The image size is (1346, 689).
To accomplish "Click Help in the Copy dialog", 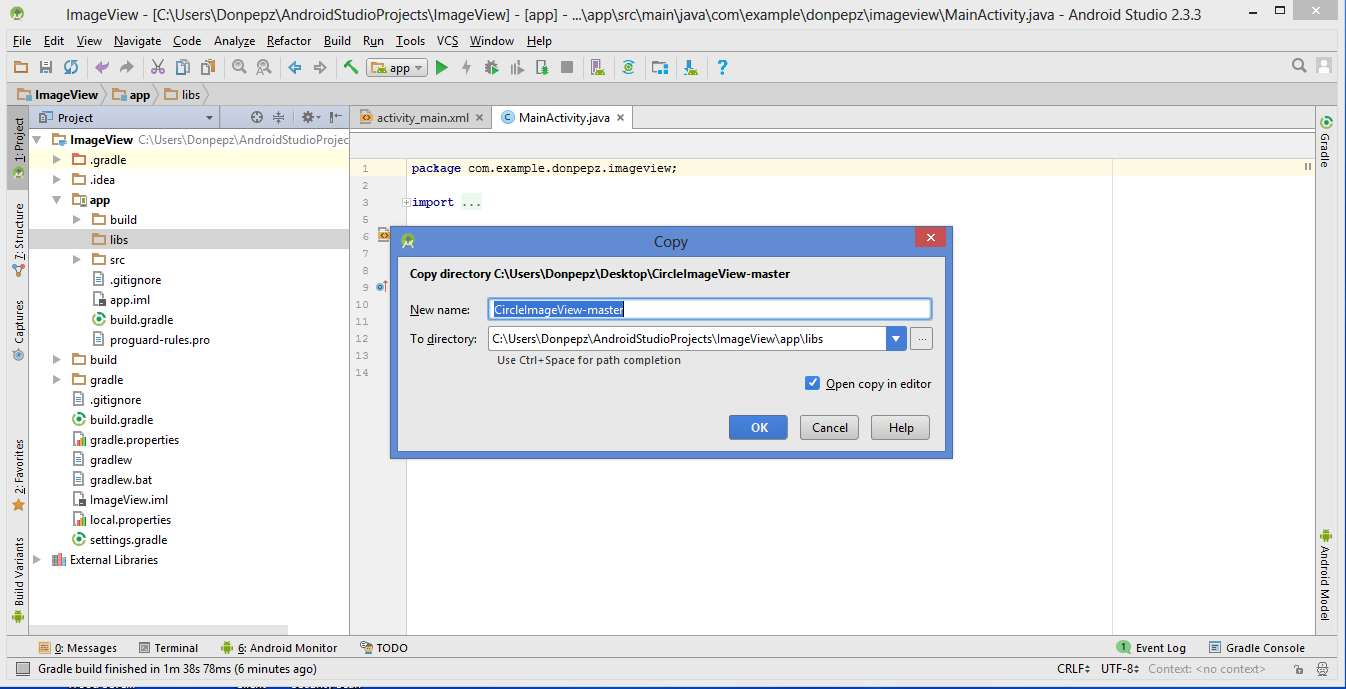I will coord(901,427).
